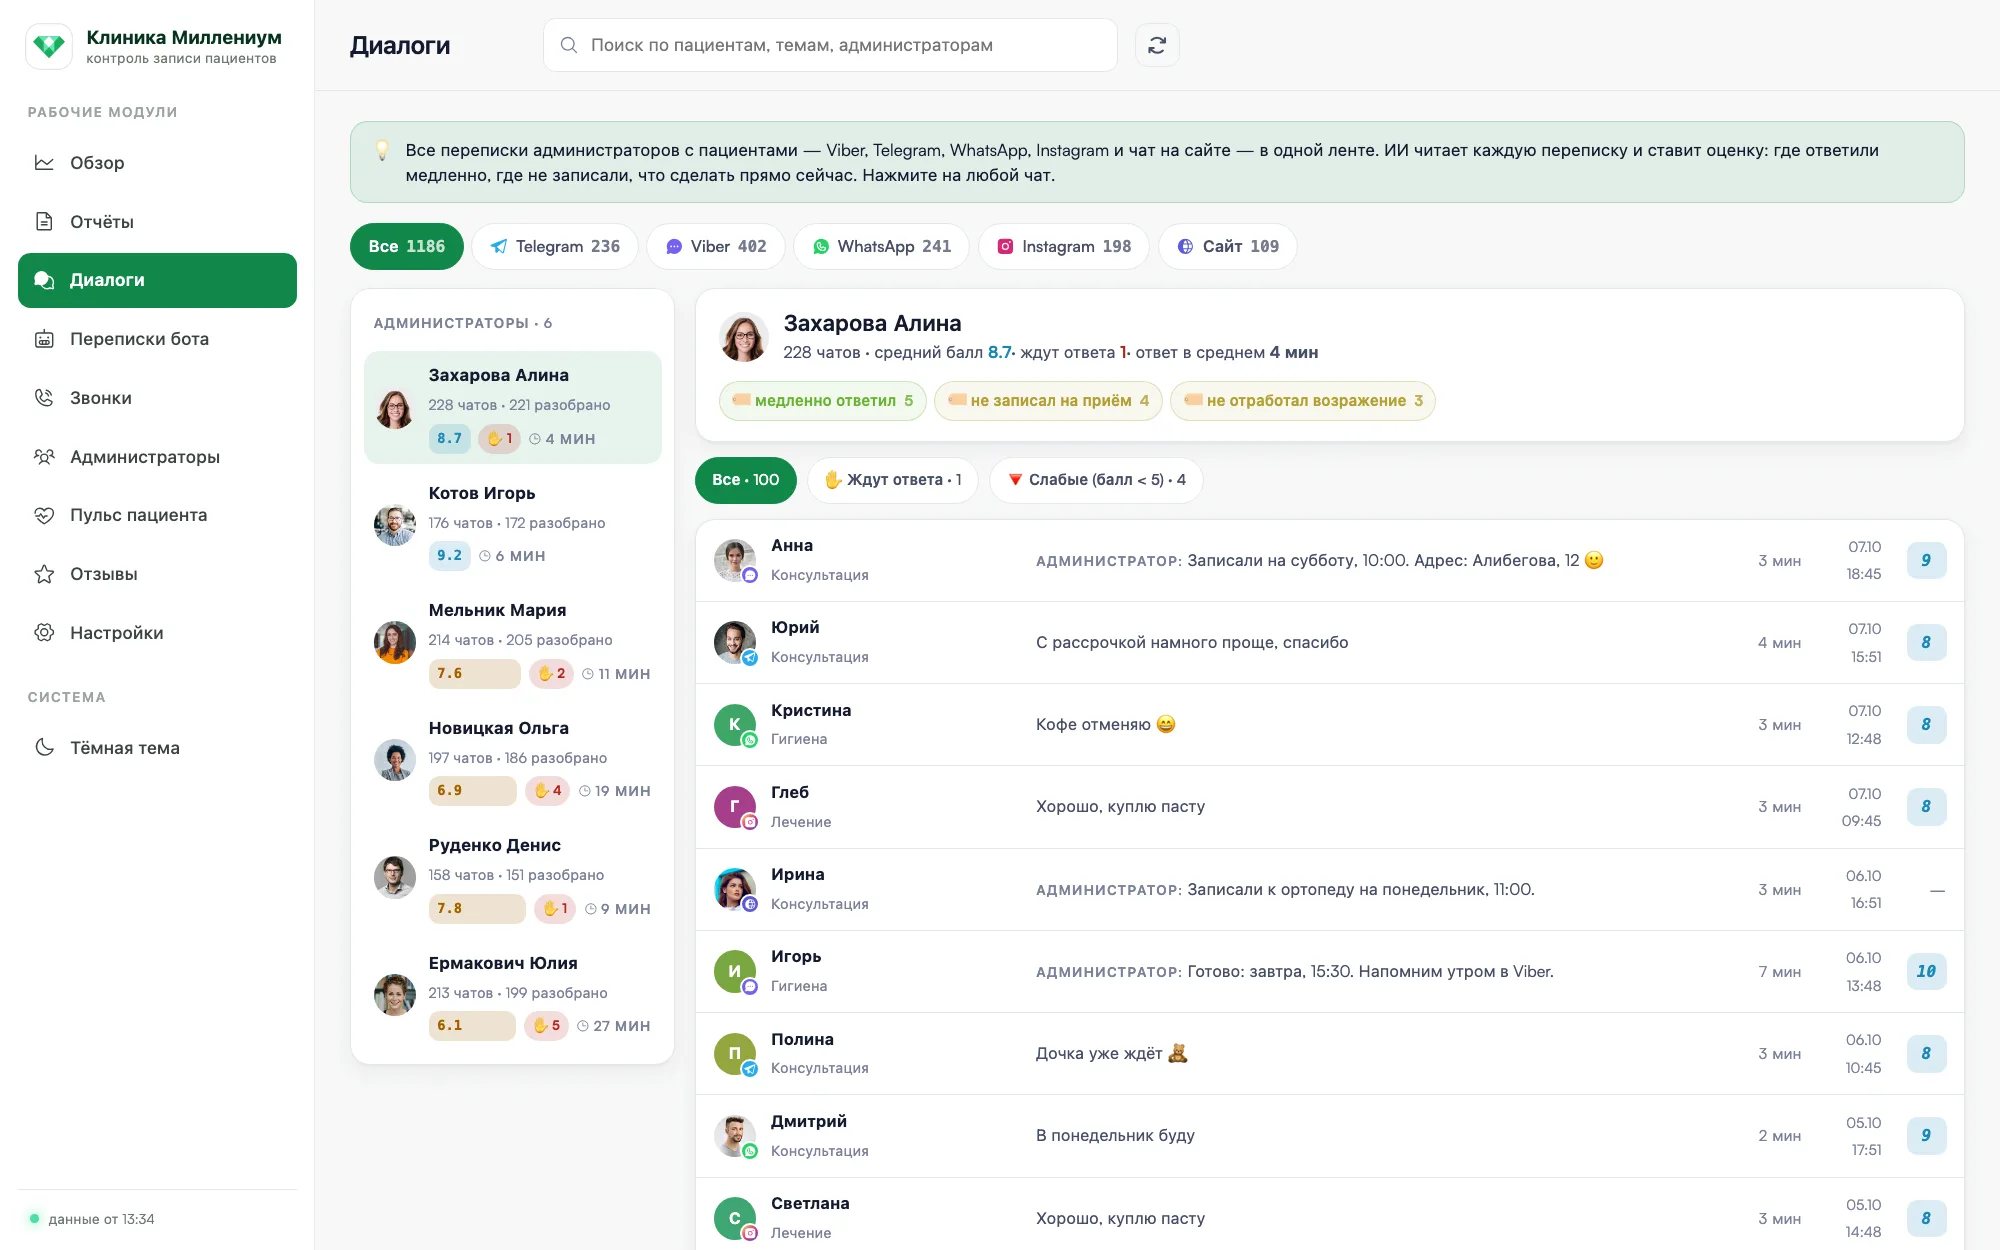
Task: Open the Обзор sidebar module
Action: pos(157,163)
